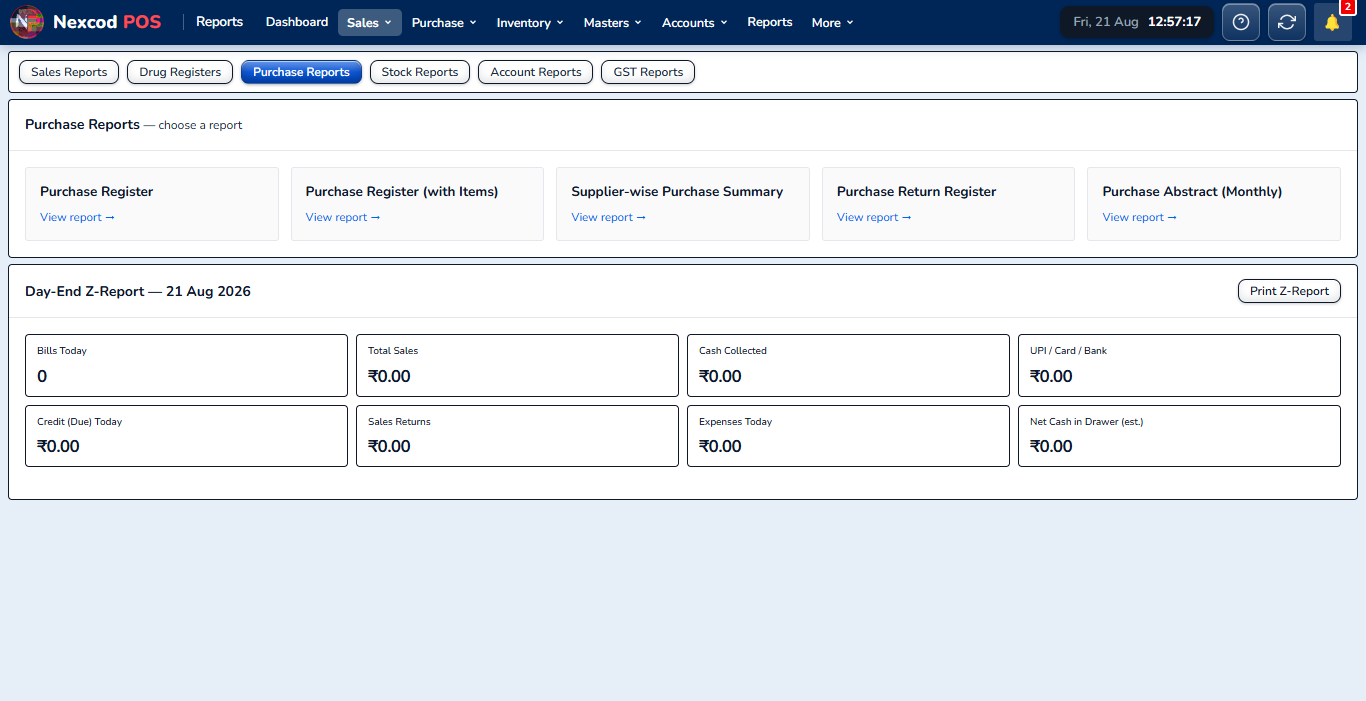
Task: Click the Cash Collected stat card
Action: click(848, 365)
